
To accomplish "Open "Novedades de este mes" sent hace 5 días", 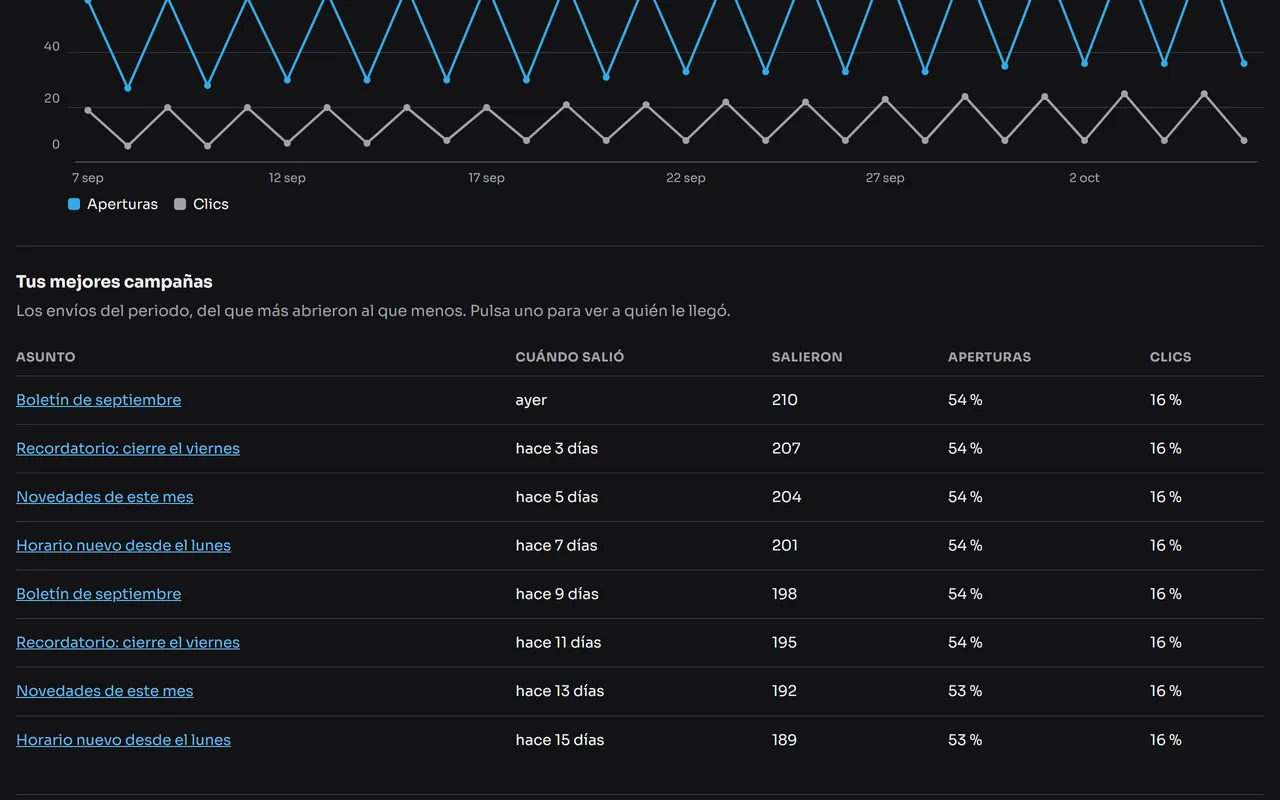I will [105, 497].
